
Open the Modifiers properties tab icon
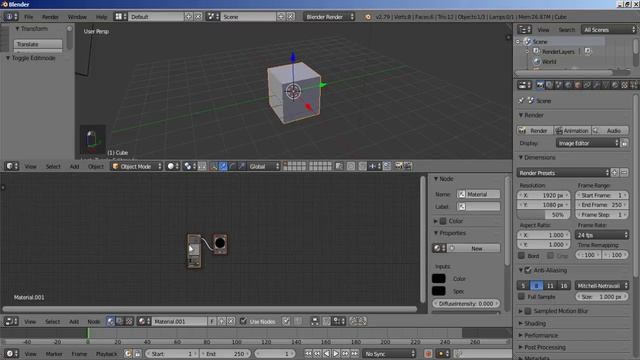[597, 85]
